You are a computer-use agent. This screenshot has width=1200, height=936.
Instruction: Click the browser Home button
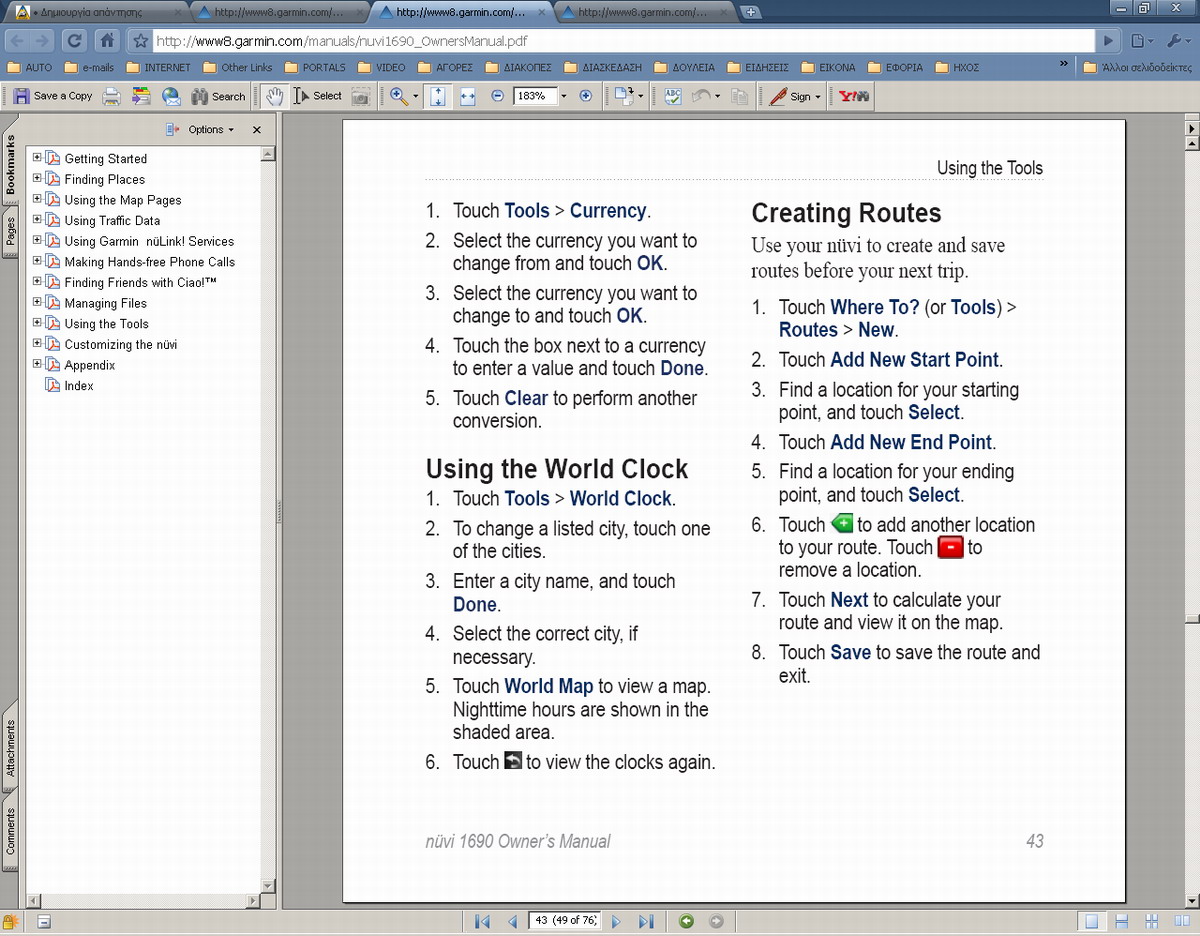[107, 41]
